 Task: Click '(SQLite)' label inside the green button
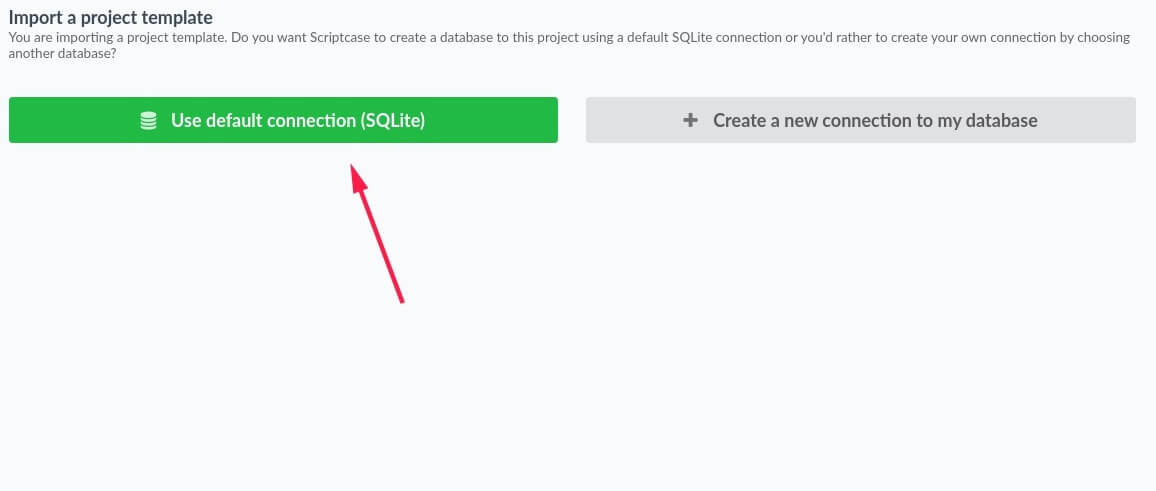coord(393,121)
